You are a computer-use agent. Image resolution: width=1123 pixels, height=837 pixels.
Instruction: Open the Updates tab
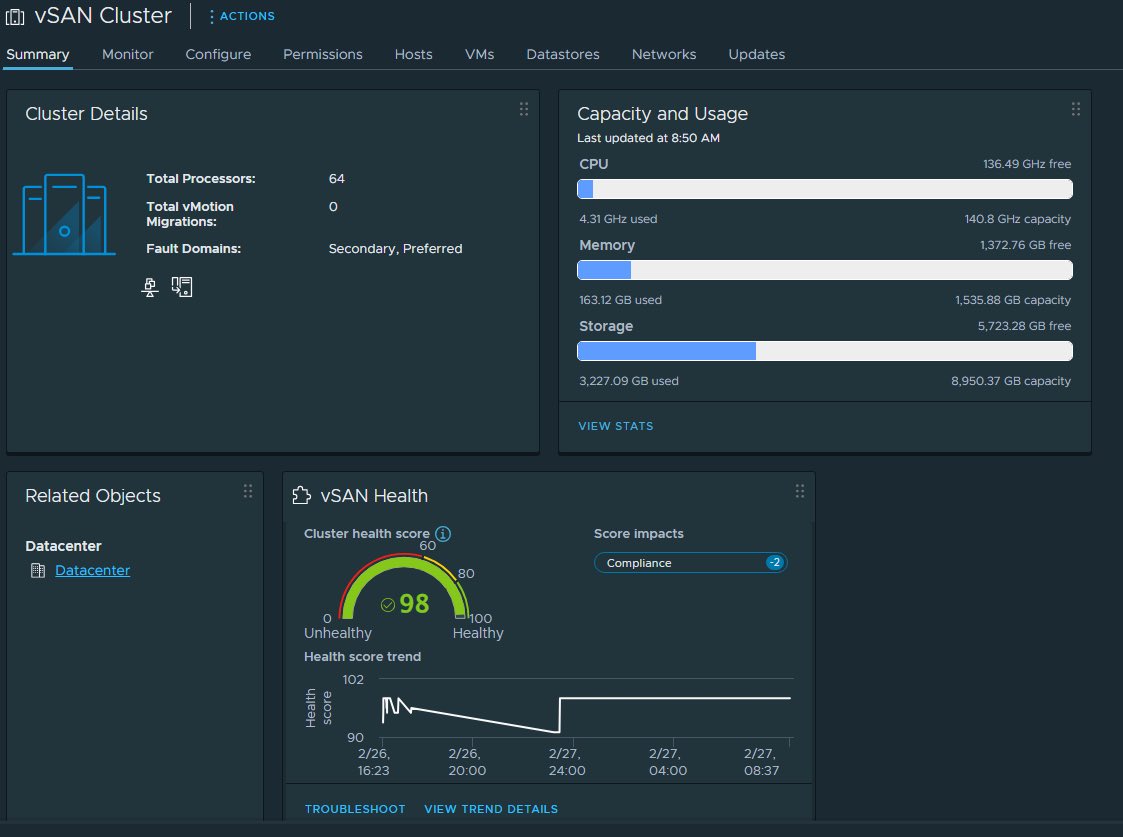click(x=756, y=54)
